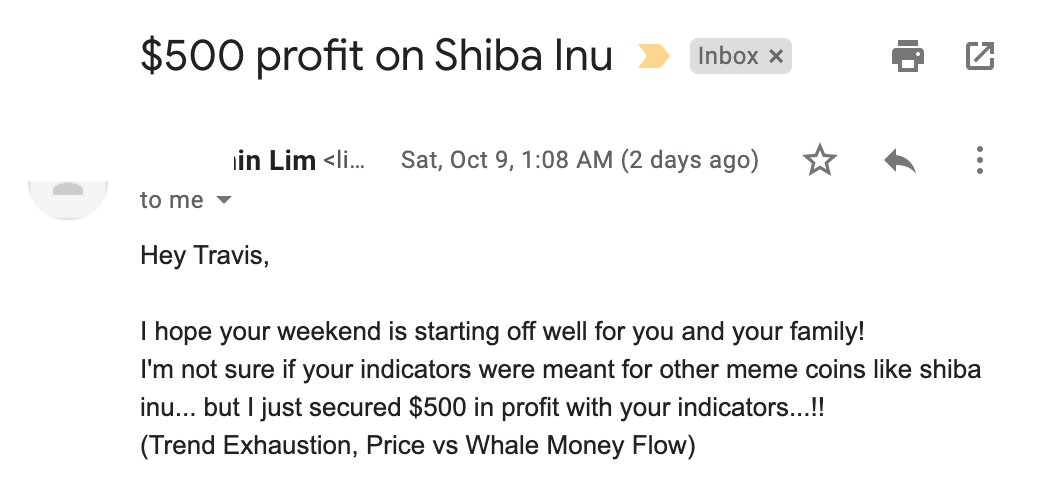This screenshot has height=484, width=1048.
Task: Toggle the yellow importance marker
Action: coord(653,56)
